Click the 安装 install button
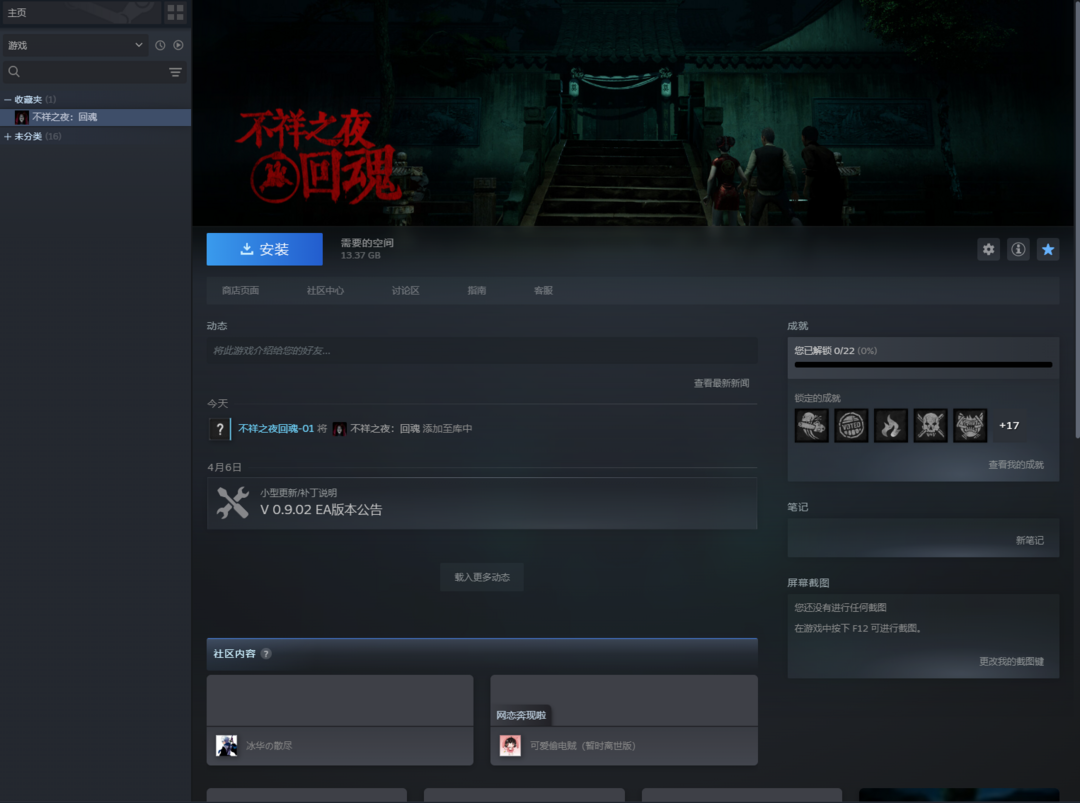Image resolution: width=1080 pixels, height=803 pixels. point(264,249)
